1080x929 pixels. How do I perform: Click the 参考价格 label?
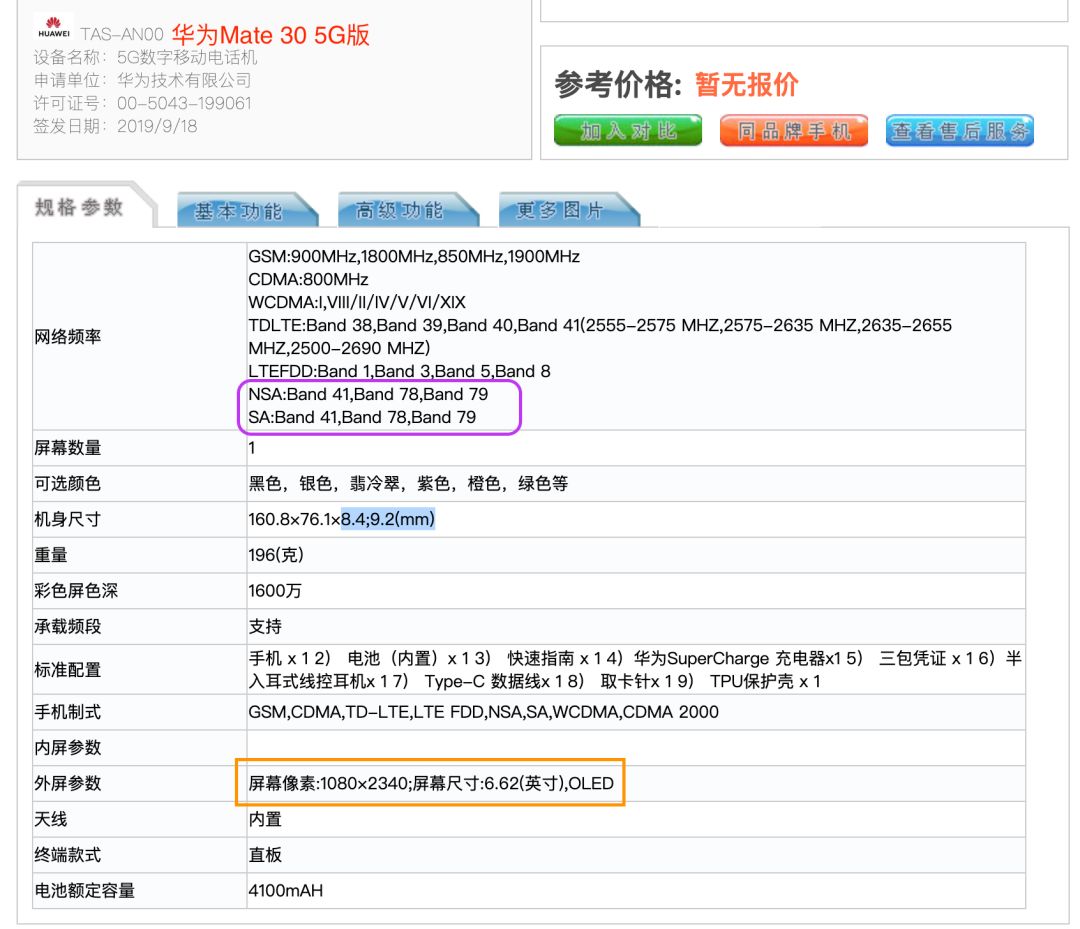pos(618,85)
